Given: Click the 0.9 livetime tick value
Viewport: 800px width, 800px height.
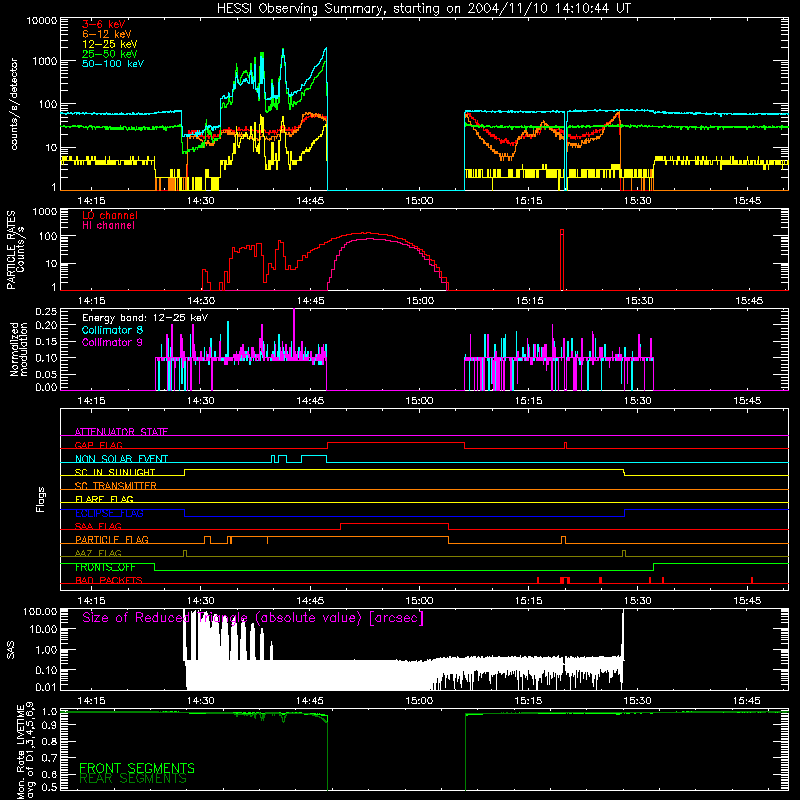Looking at the screenshot, I should (49, 727).
